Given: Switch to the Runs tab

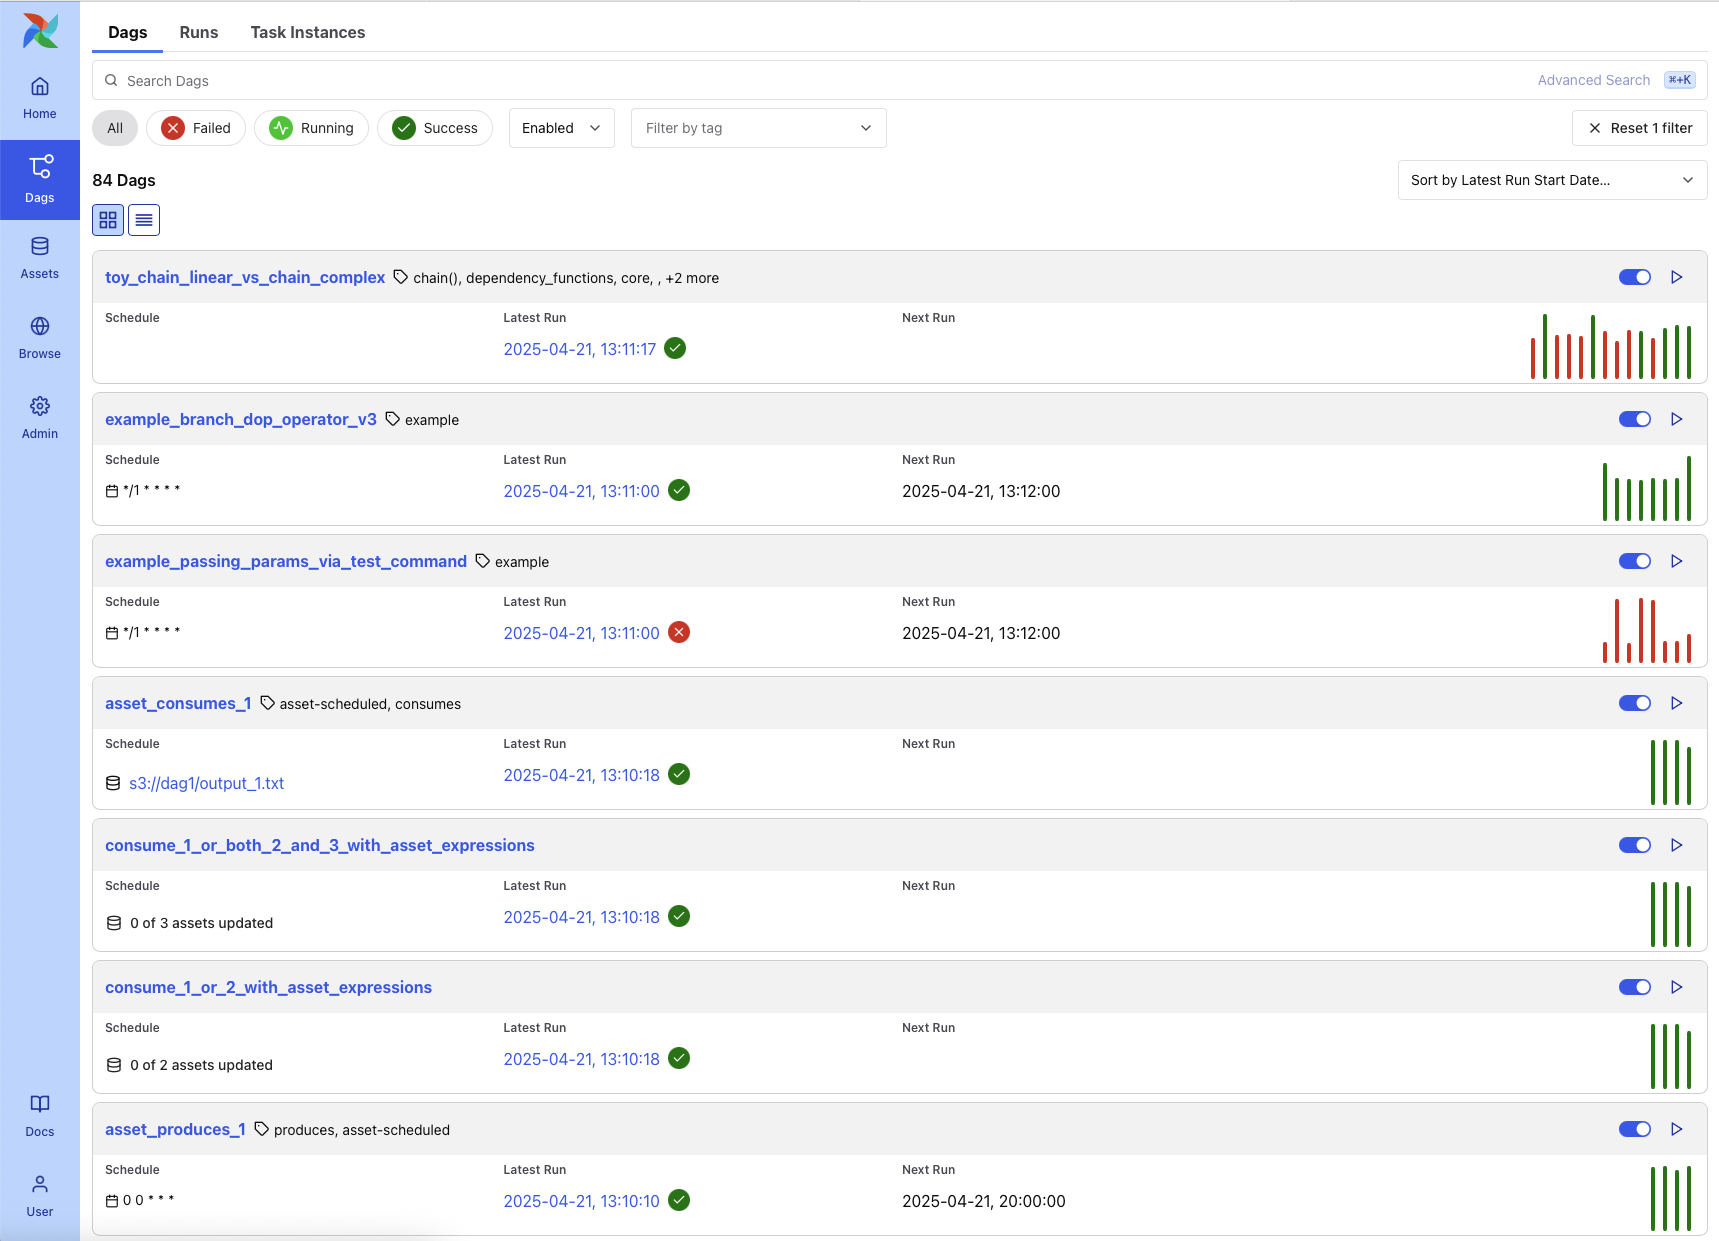Looking at the screenshot, I should coord(199,32).
